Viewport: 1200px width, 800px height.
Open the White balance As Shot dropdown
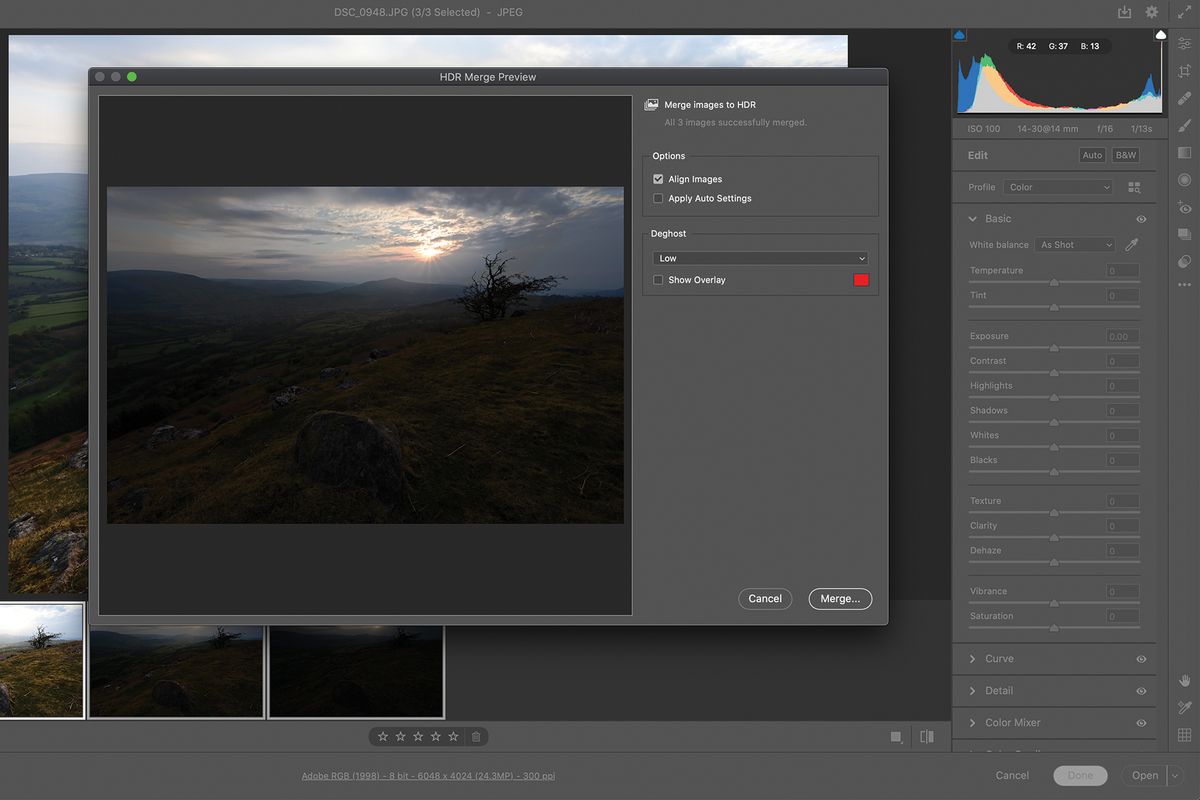[x=1074, y=244]
